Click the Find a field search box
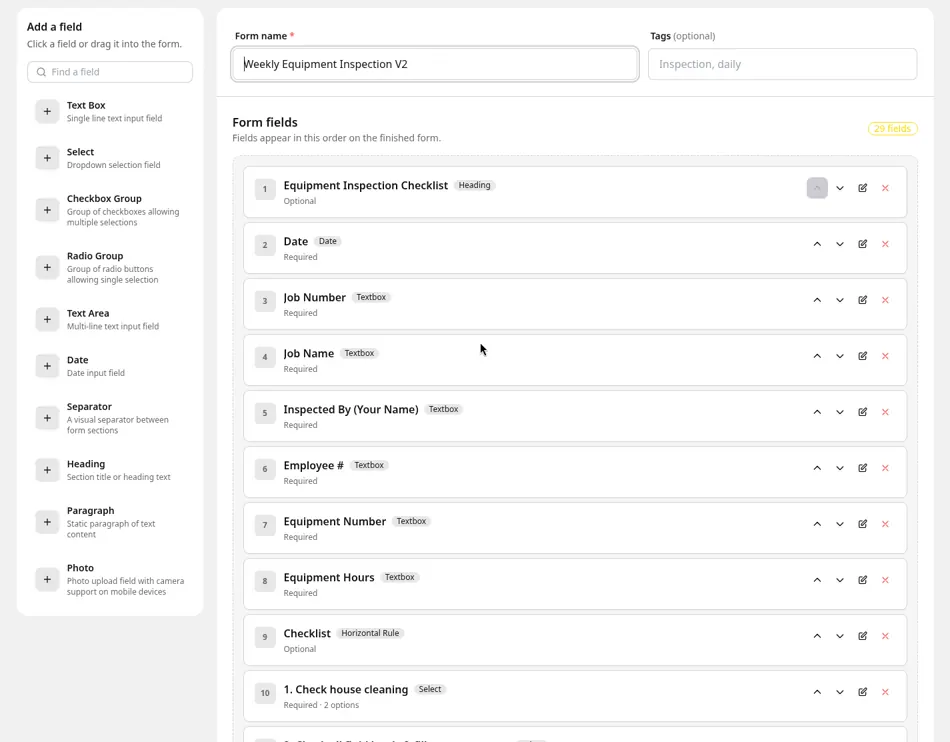950x742 pixels. (x=110, y=72)
